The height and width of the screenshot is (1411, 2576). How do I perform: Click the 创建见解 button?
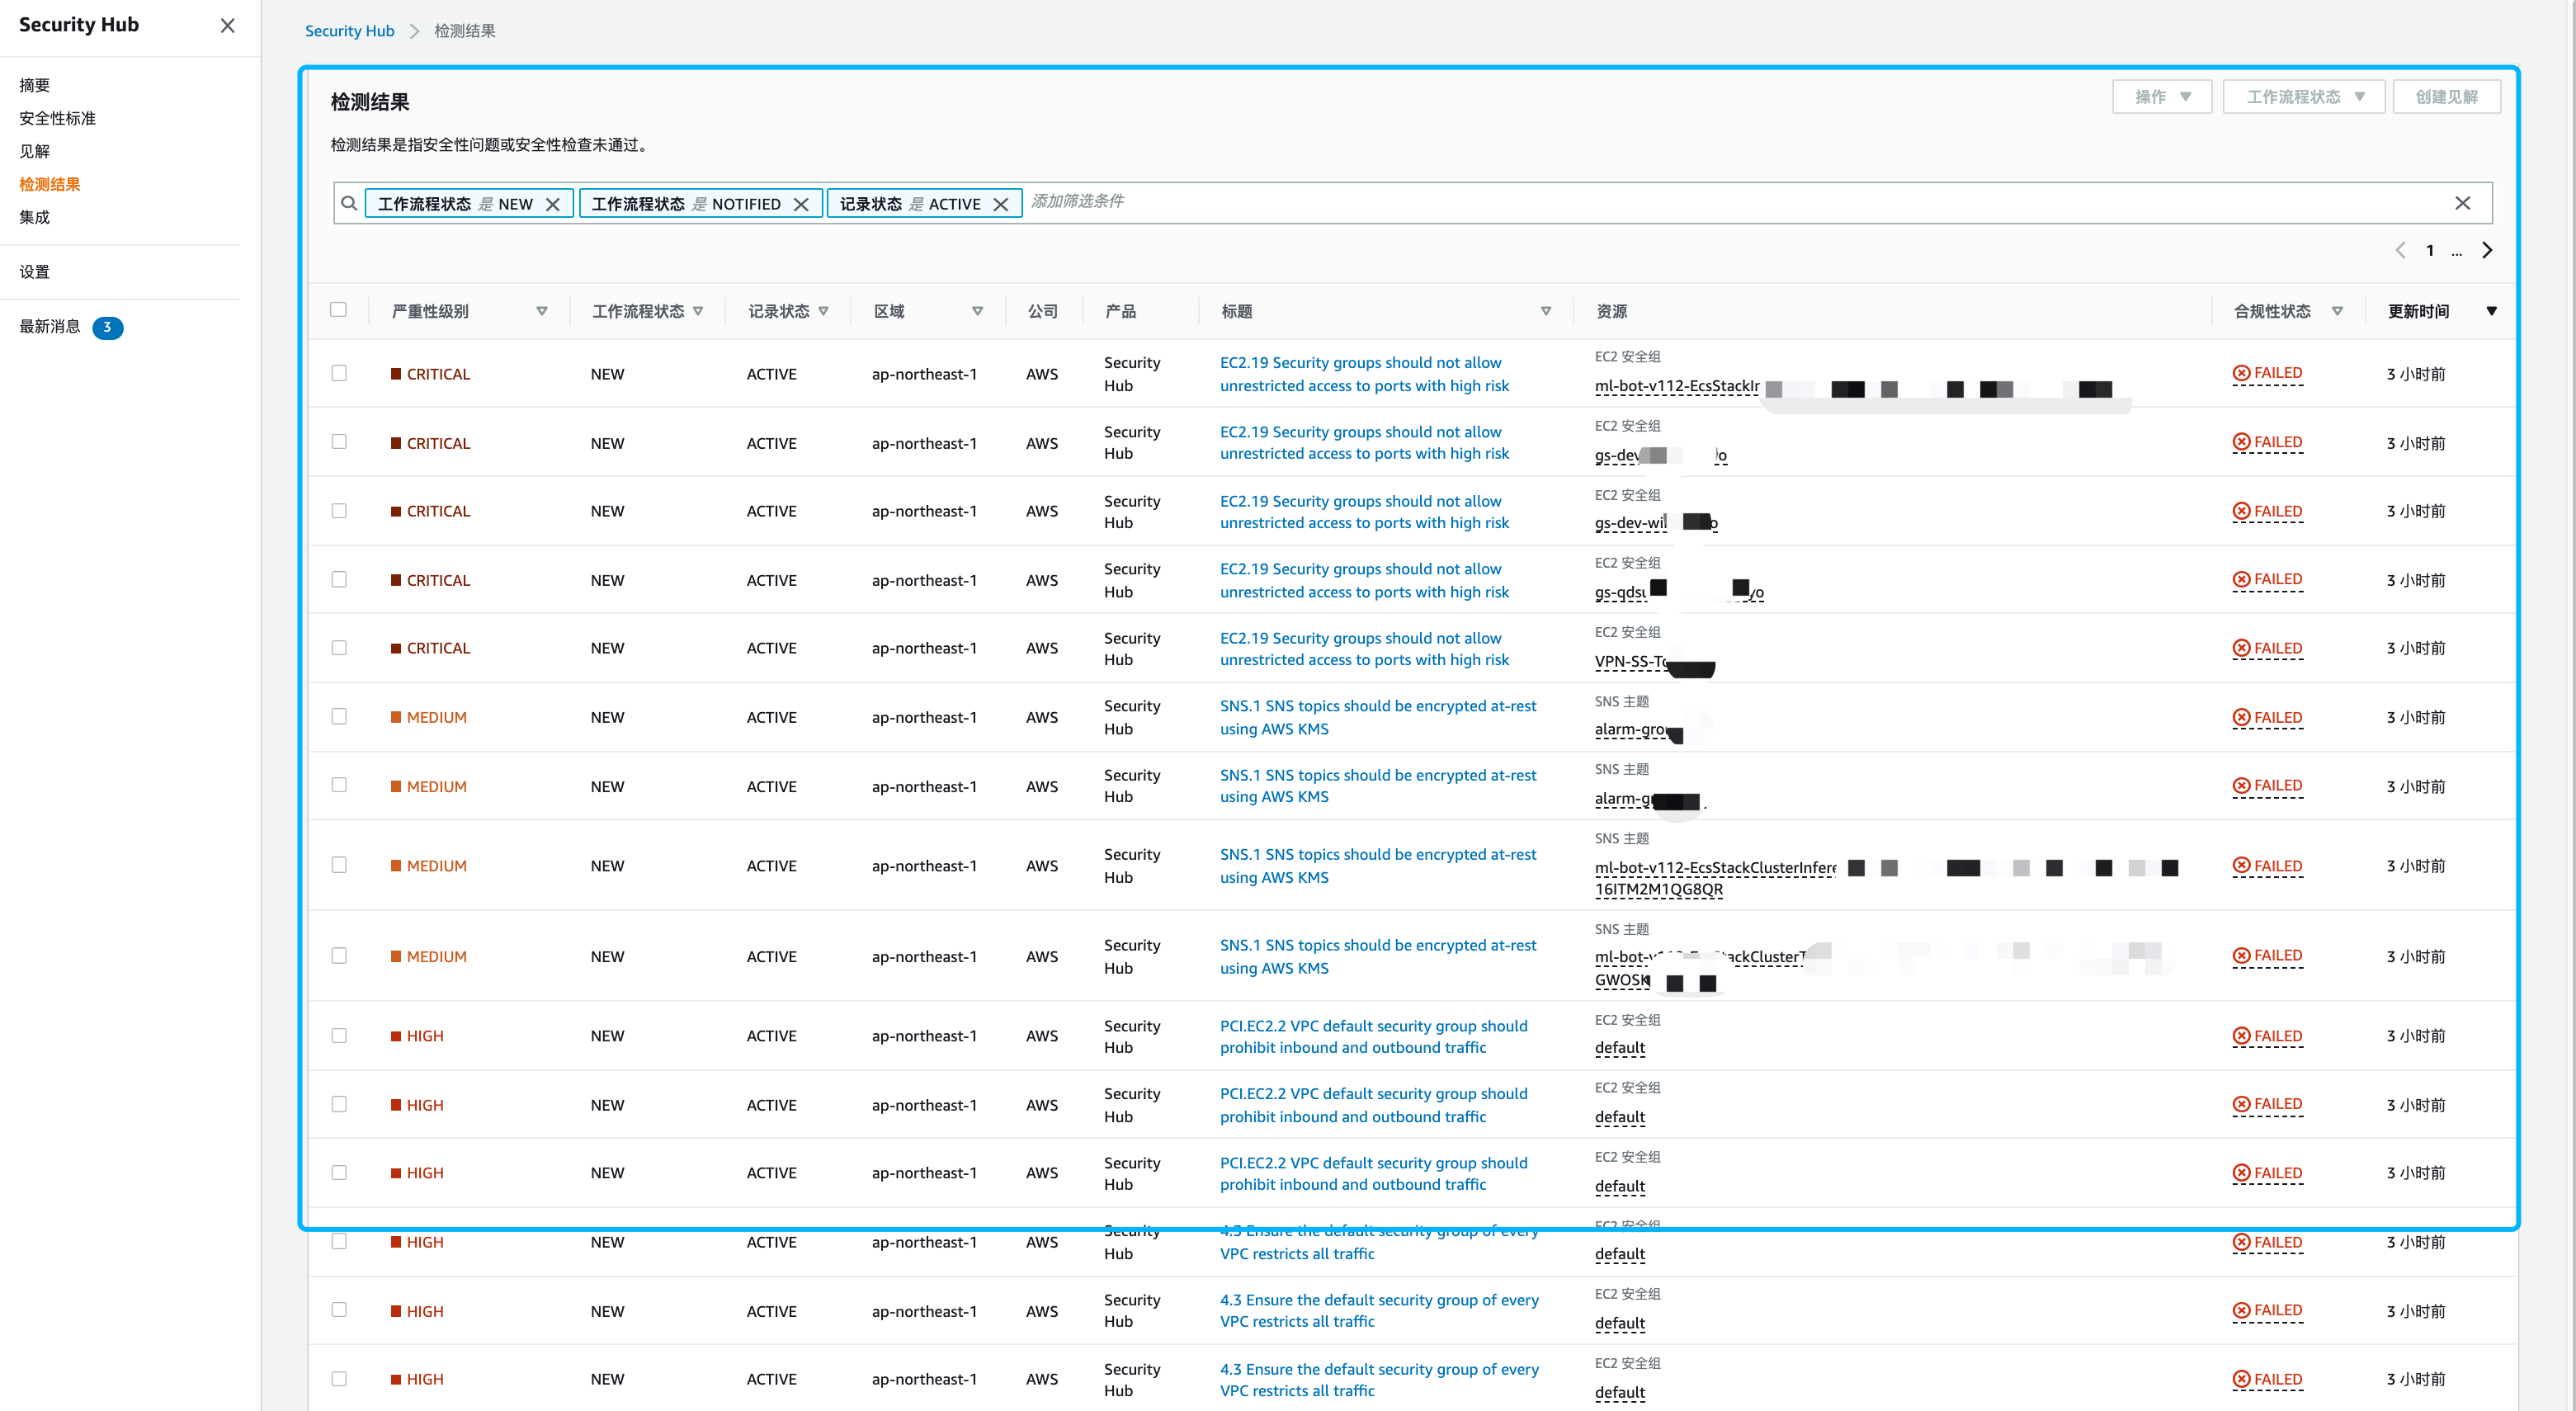[x=2446, y=97]
